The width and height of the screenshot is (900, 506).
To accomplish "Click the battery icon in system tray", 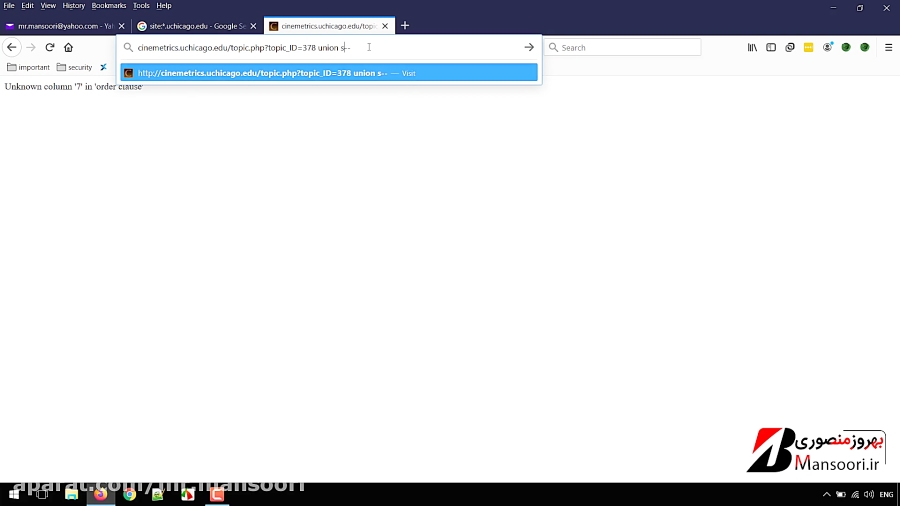I will pyautogui.click(x=841, y=495).
